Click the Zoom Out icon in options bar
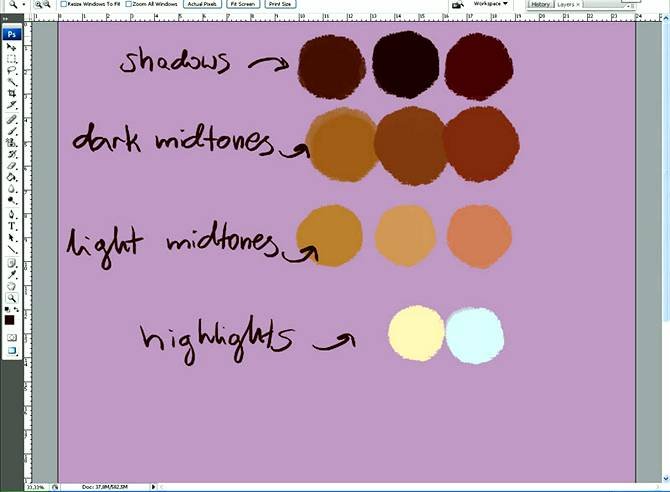The image size is (670, 492). click(x=47, y=4)
